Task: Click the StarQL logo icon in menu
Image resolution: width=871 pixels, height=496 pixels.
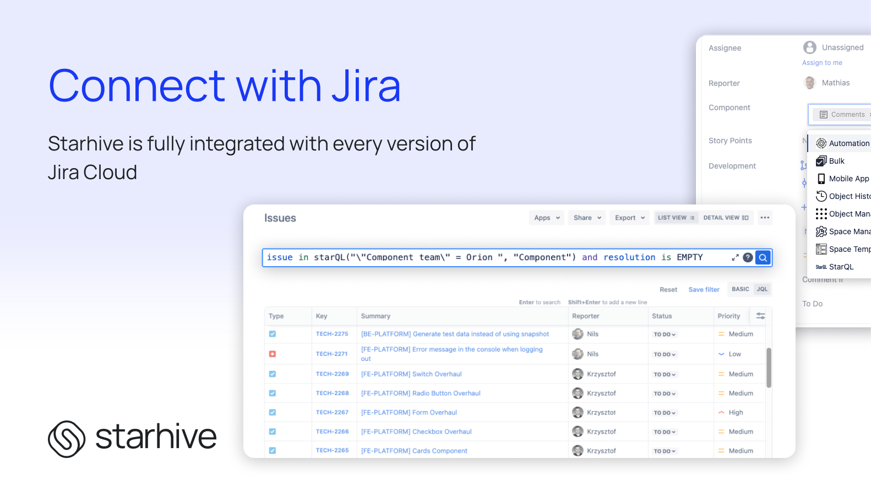Action: 821,267
